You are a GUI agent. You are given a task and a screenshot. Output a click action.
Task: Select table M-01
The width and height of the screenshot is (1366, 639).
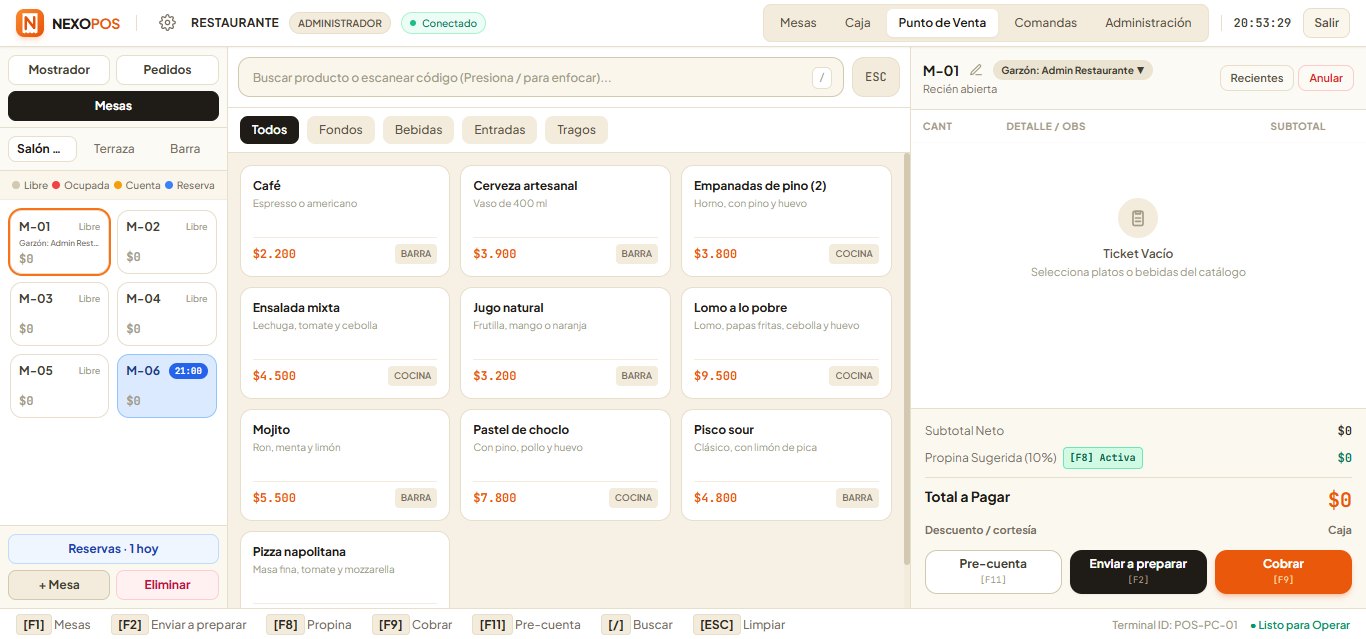59,241
